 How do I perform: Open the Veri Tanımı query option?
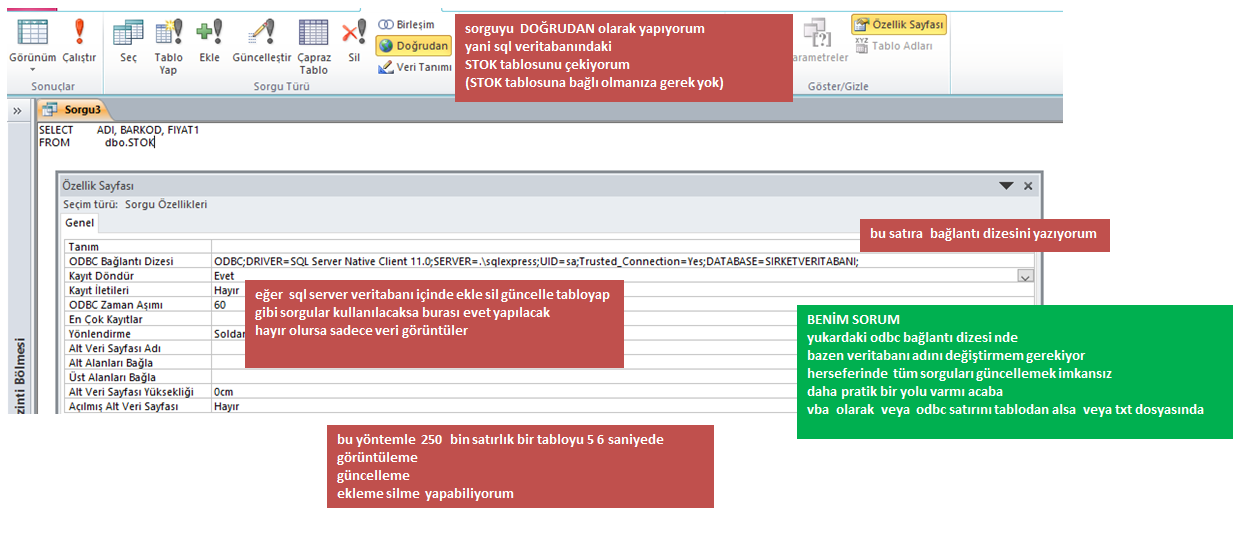coord(416,67)
